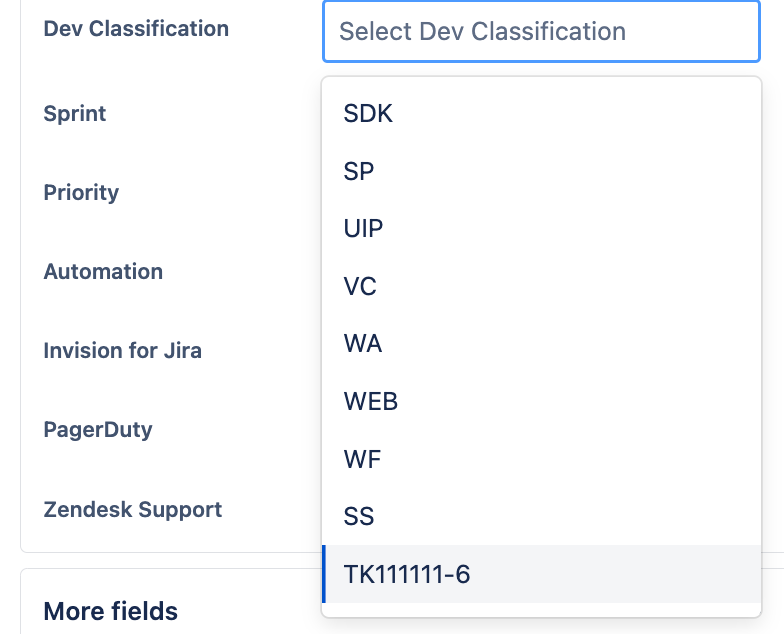784x634 pixels.
Task: Click the blue selection bar beside TK111111-6
Action: coord(324,574)
